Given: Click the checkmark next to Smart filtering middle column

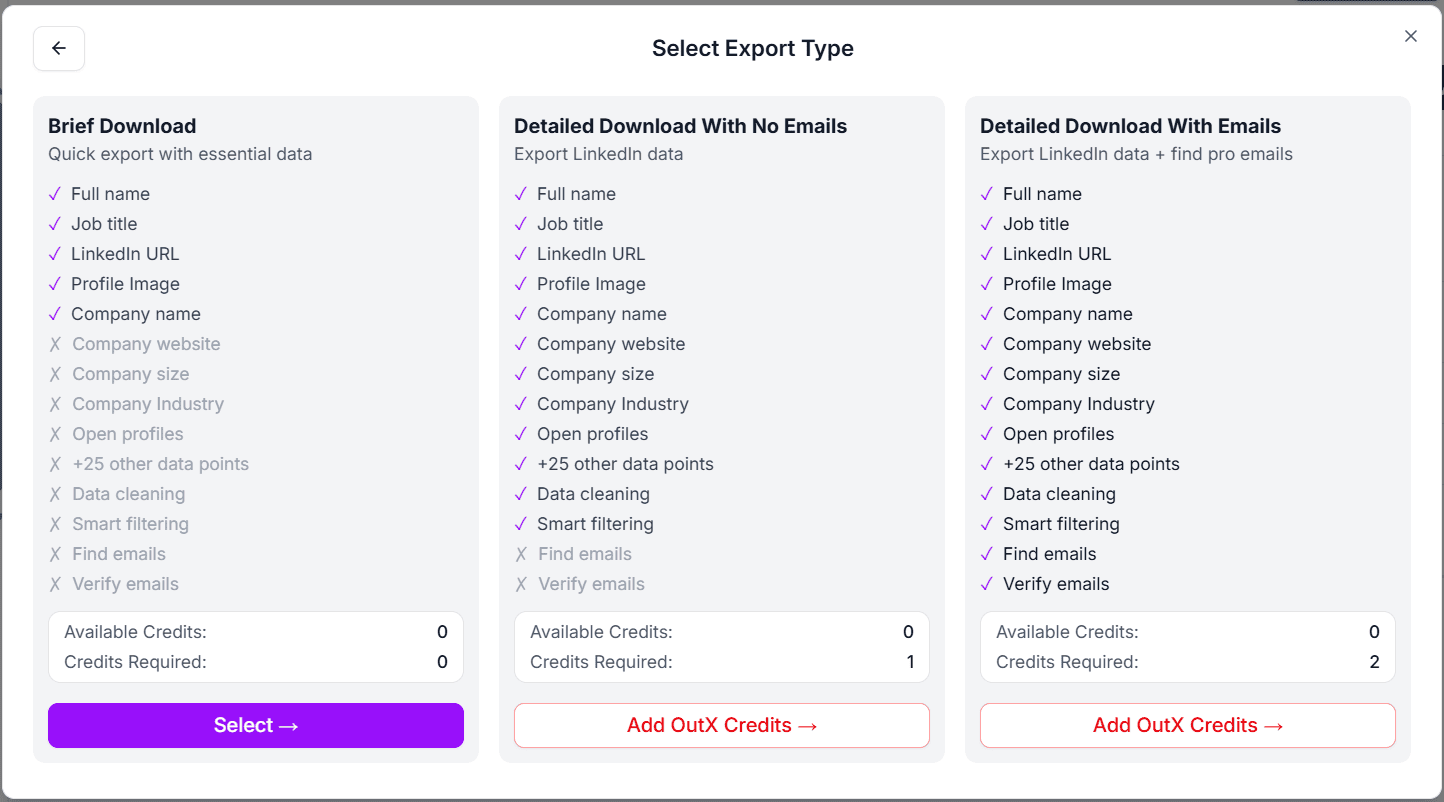Looking at the screenshot, I should [521, 524].
